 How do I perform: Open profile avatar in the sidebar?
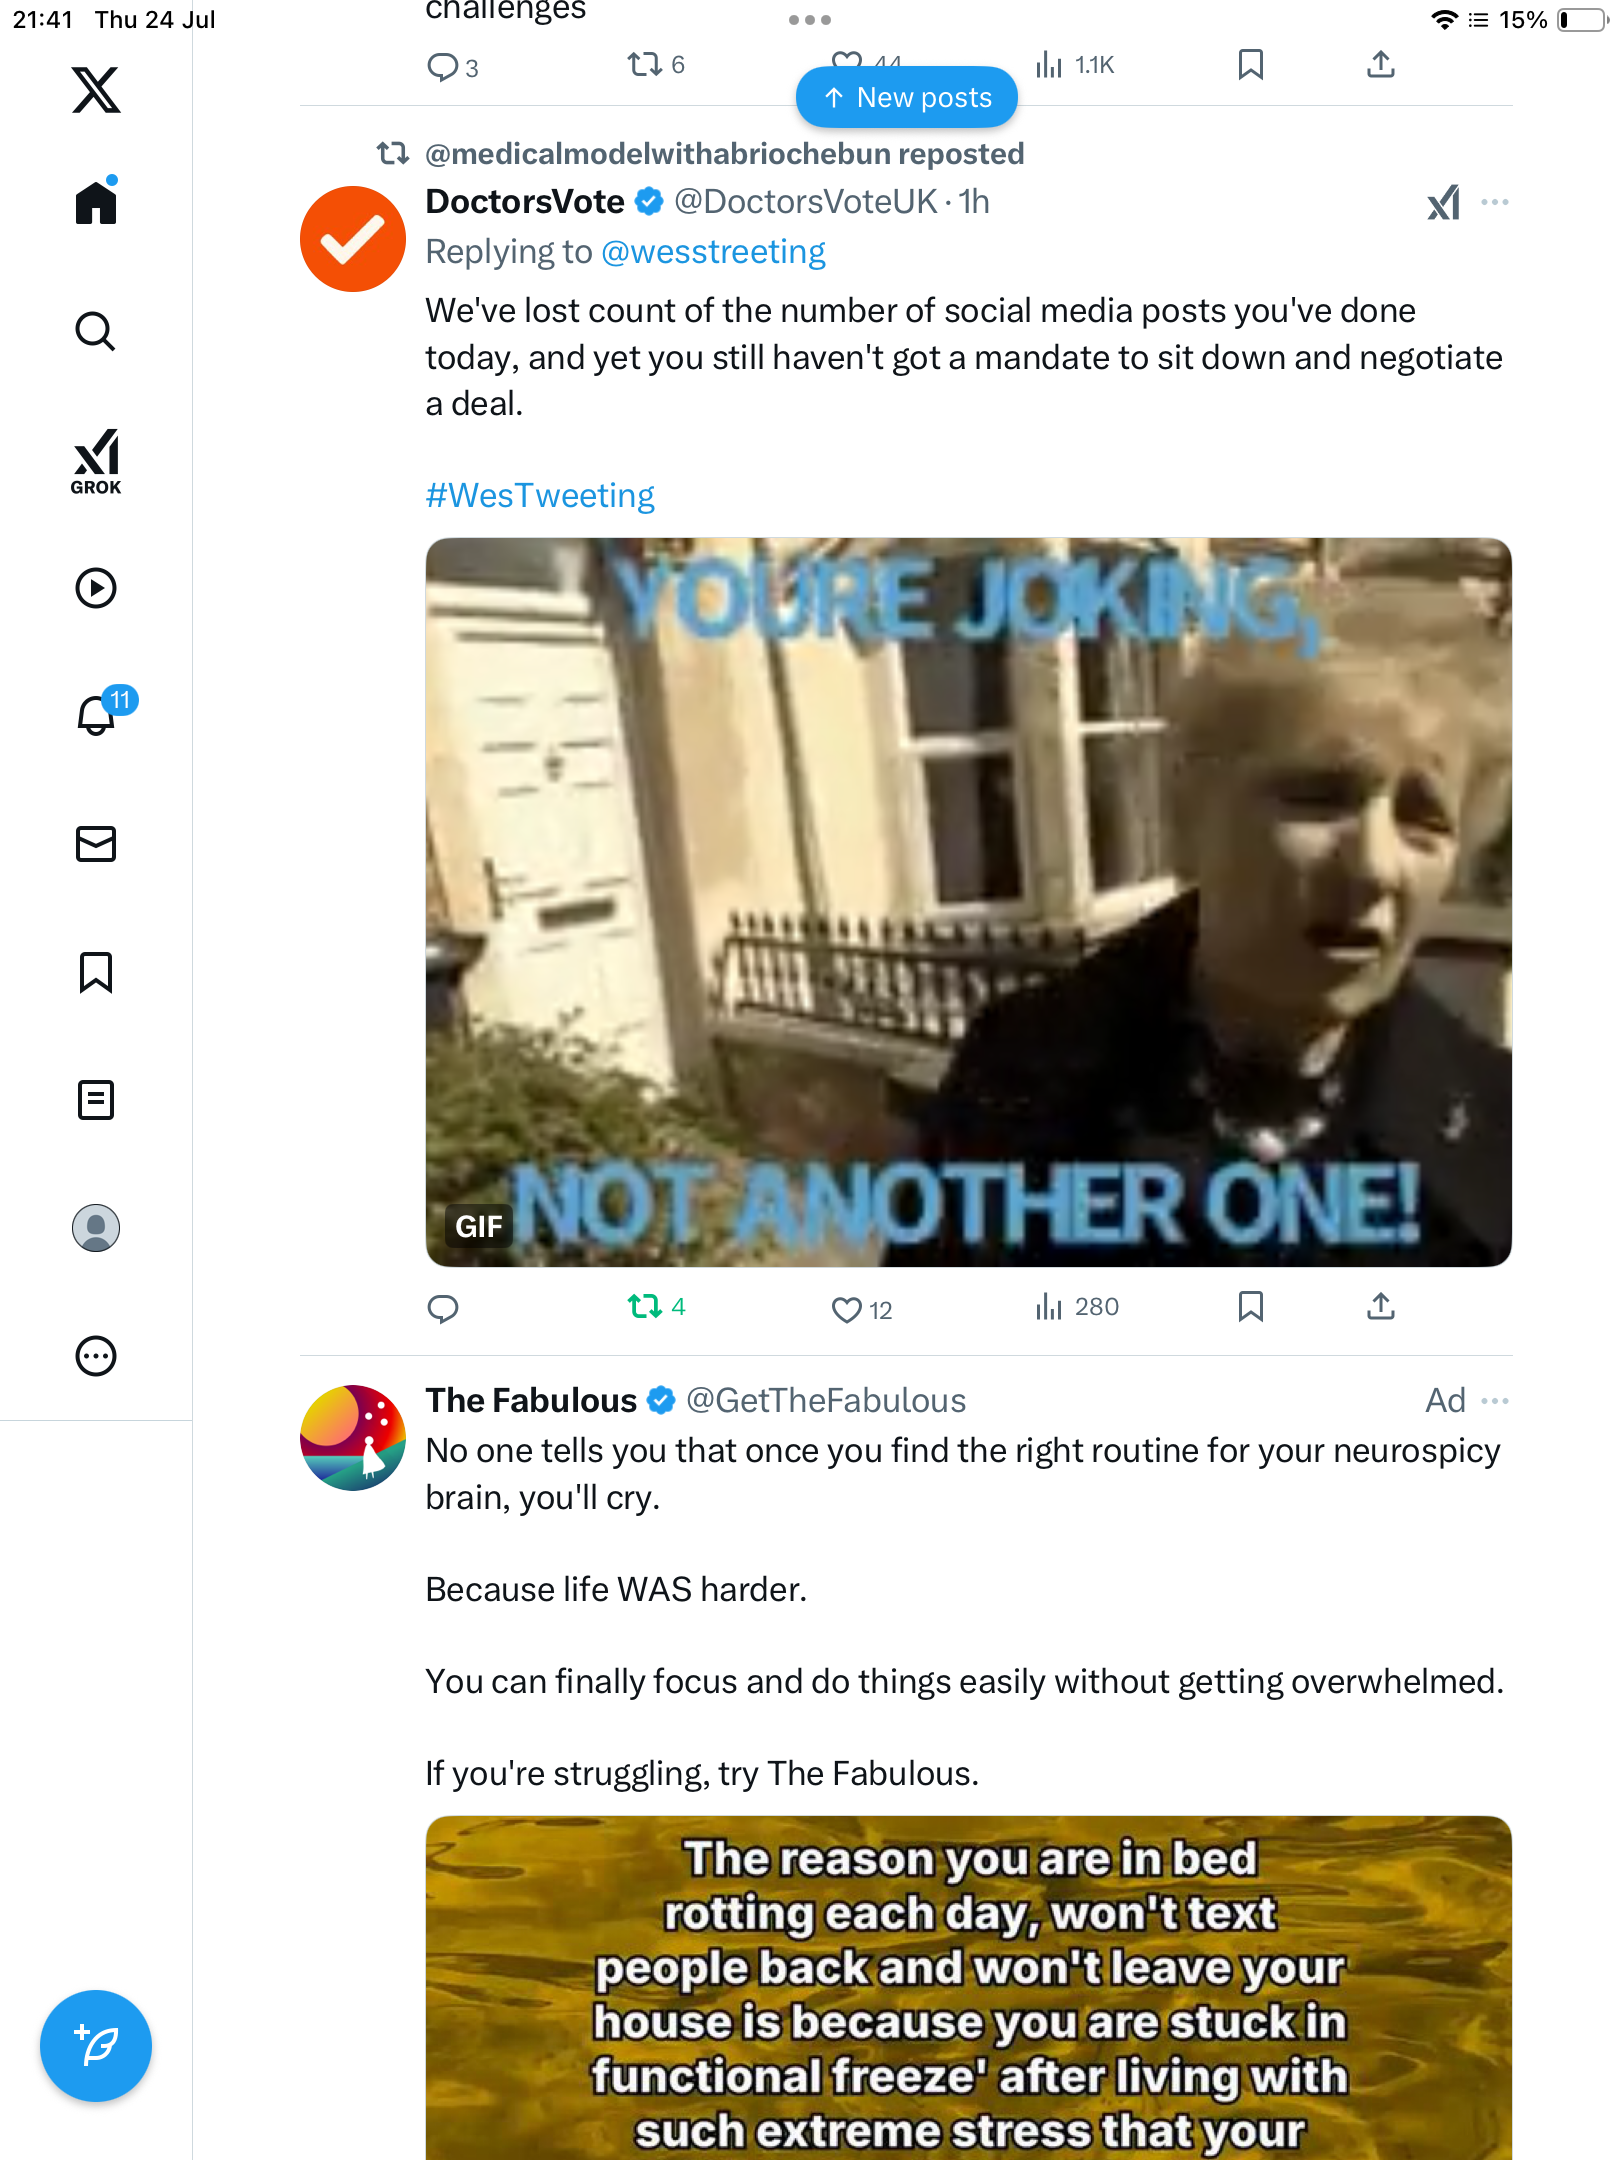click(x=96, y=1228)
